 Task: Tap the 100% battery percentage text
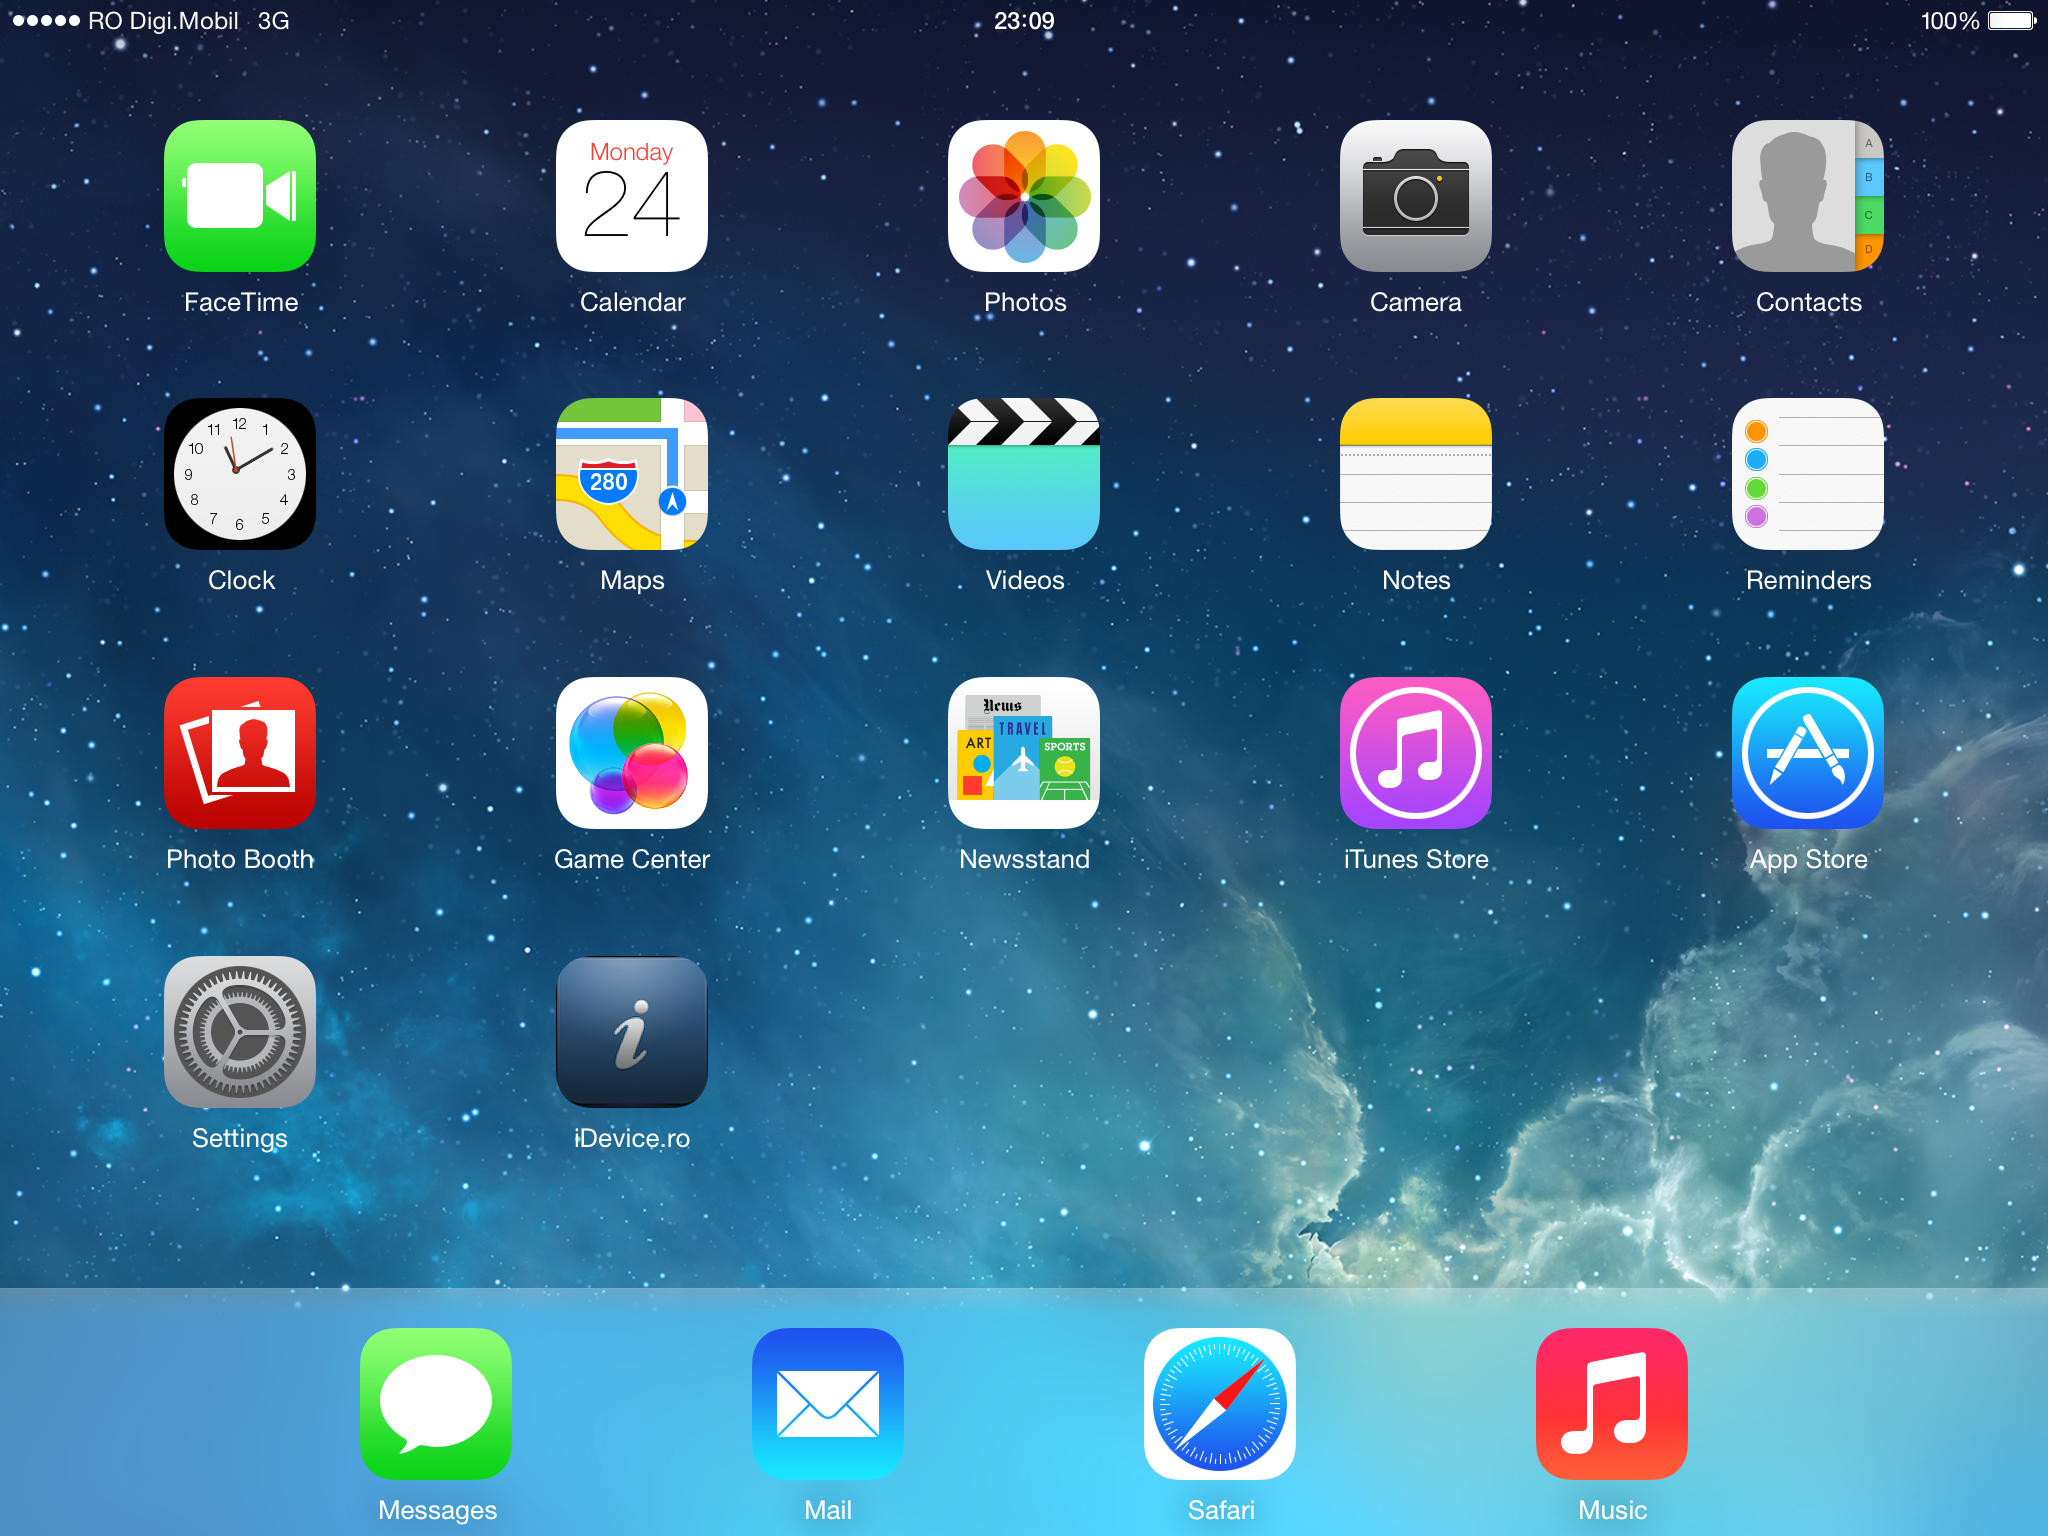[x=1949, y=21]
